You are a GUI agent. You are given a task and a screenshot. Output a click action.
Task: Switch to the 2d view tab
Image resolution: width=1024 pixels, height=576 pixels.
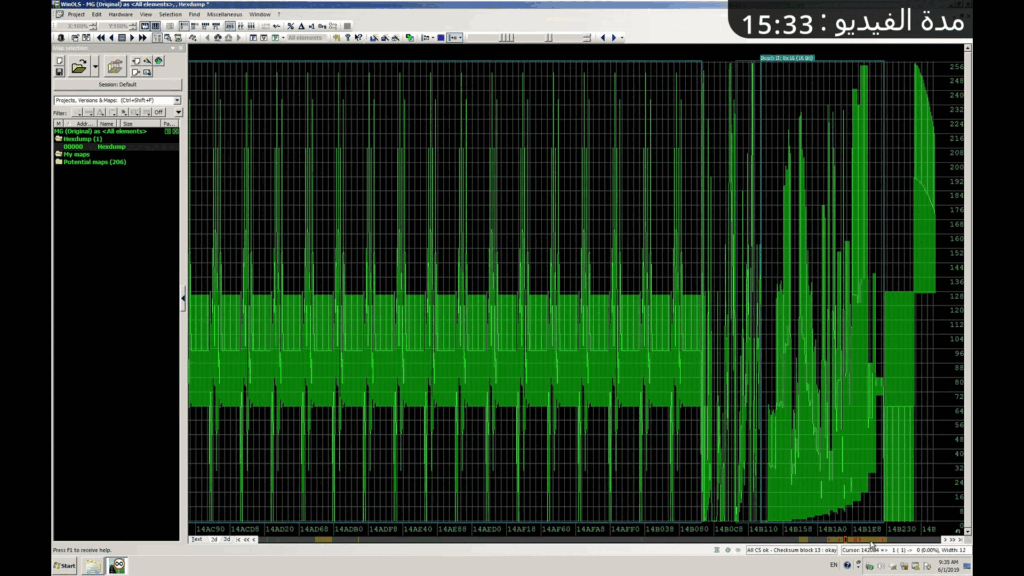point(214,539)
